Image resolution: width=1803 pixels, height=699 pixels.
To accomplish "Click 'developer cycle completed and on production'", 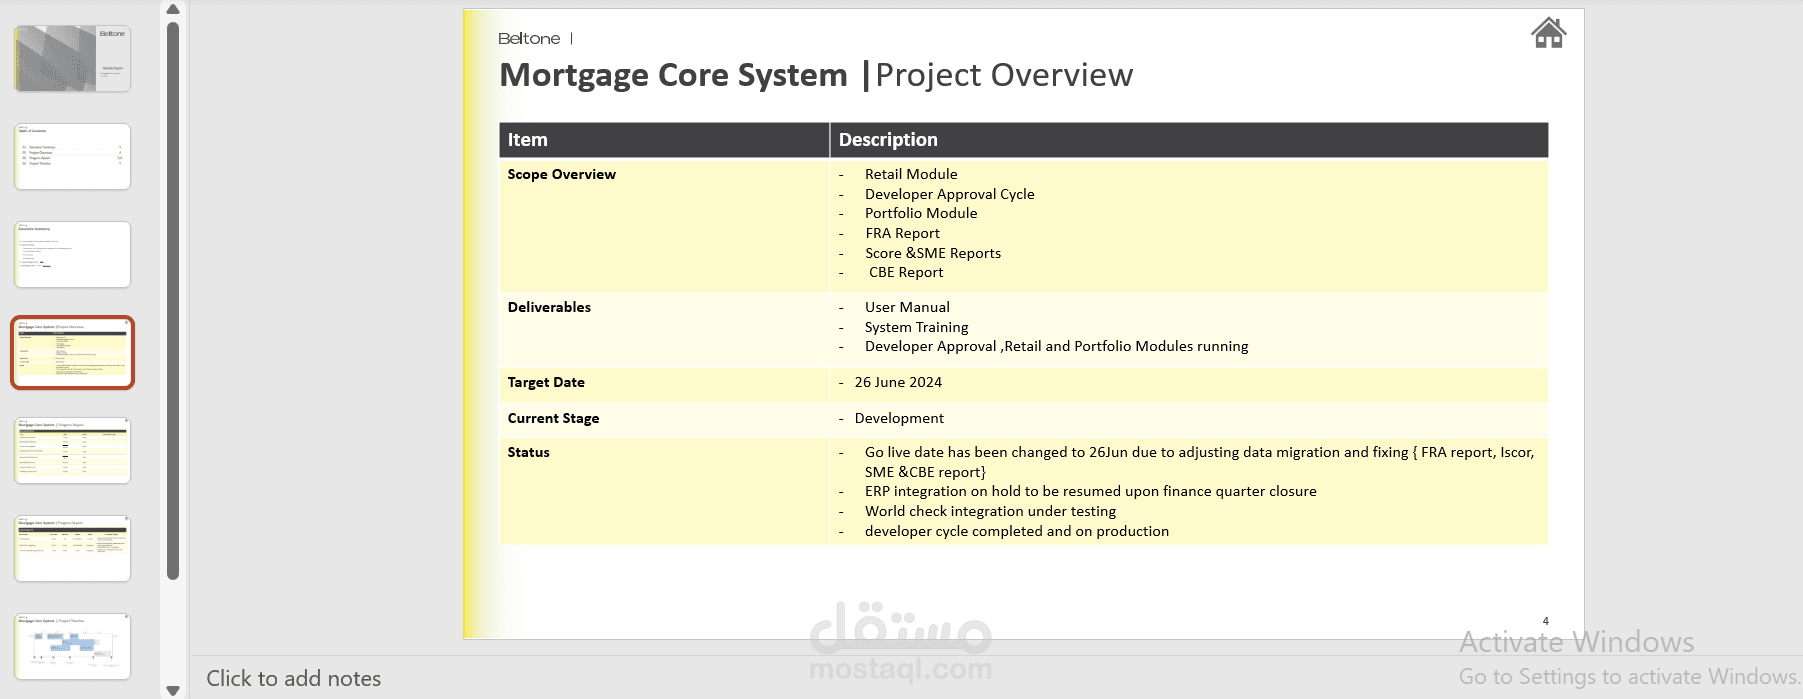I will click(1016, 531).
